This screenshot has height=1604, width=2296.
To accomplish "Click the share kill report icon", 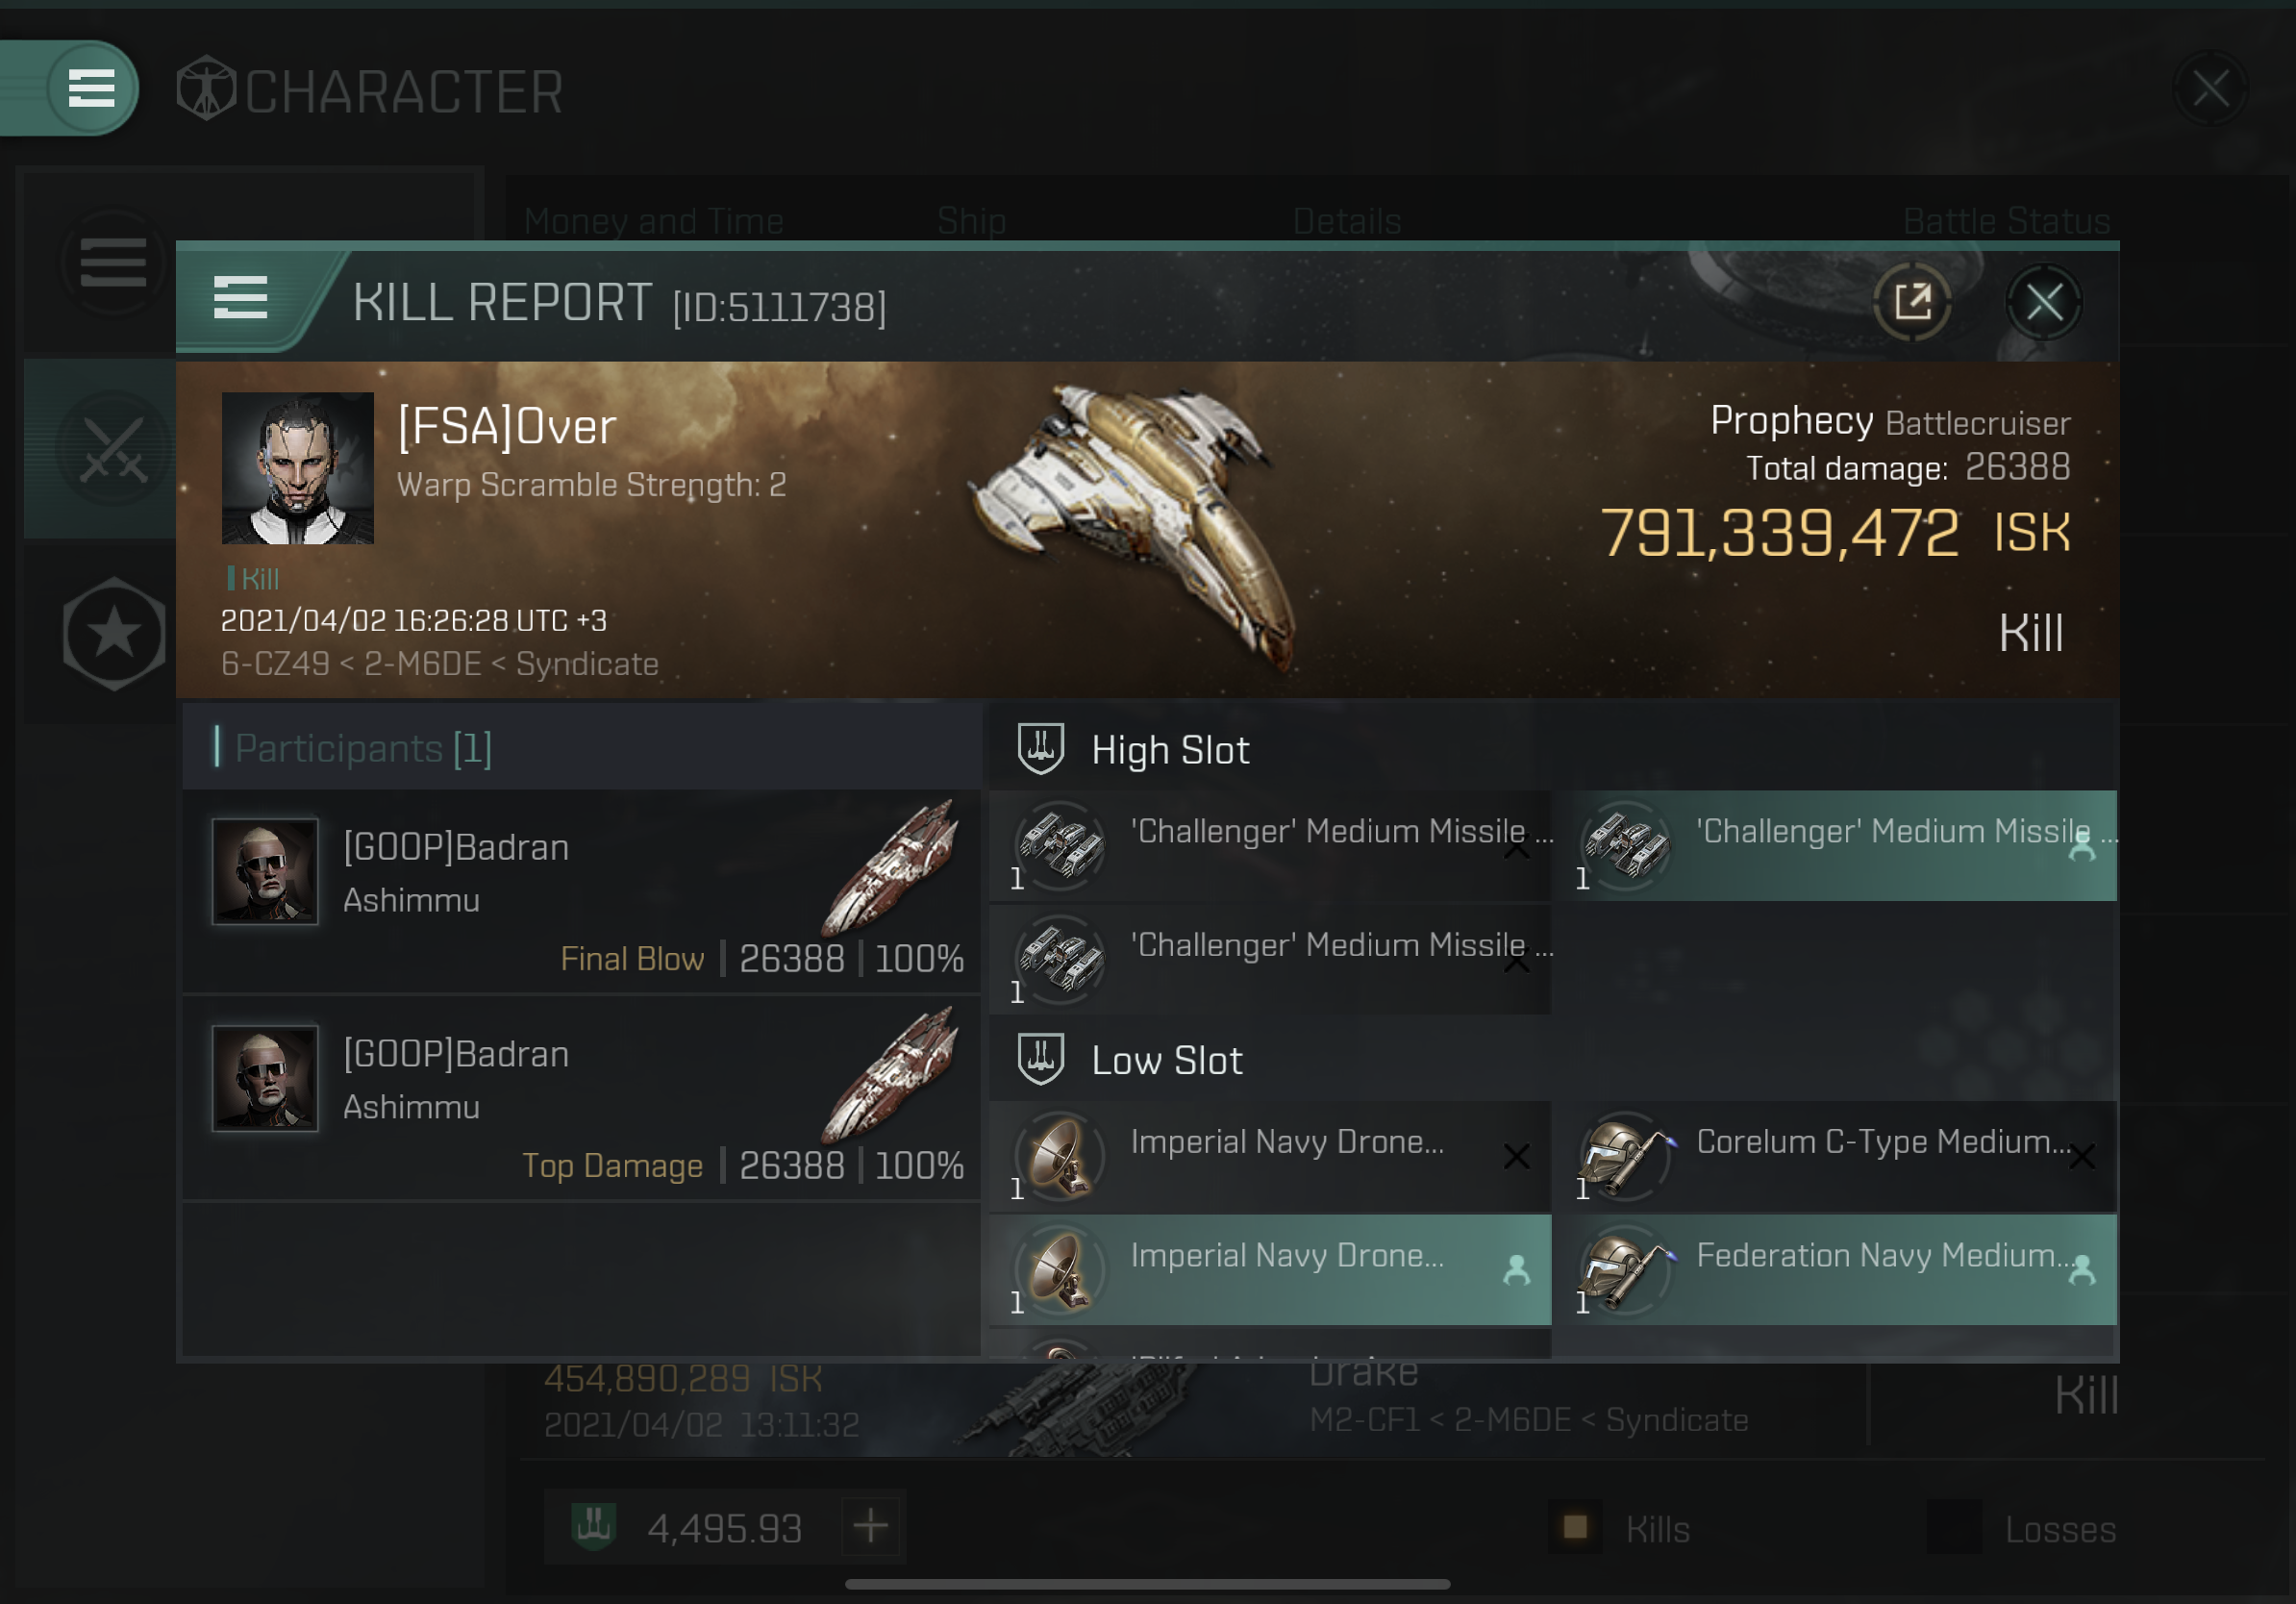I will [x=1911, y=302].
